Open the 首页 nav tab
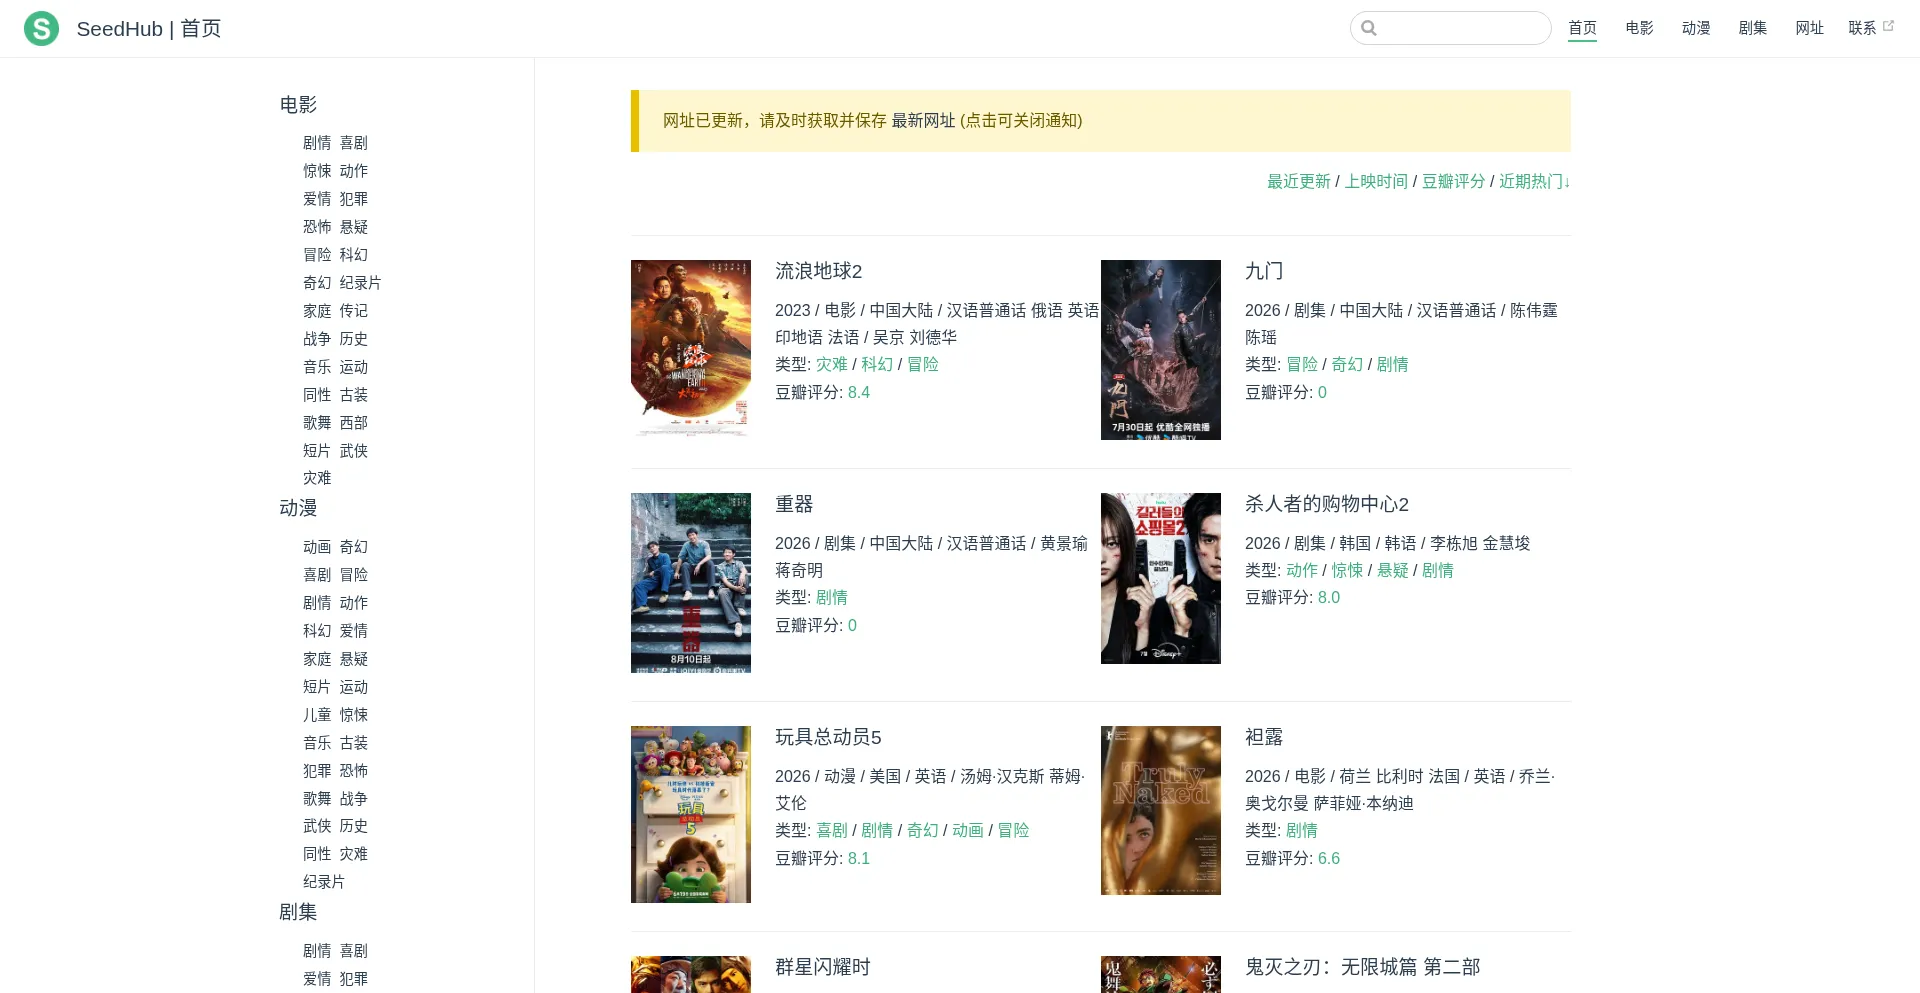Viewport: 1920px width, 993px height. coord(1582,28)
